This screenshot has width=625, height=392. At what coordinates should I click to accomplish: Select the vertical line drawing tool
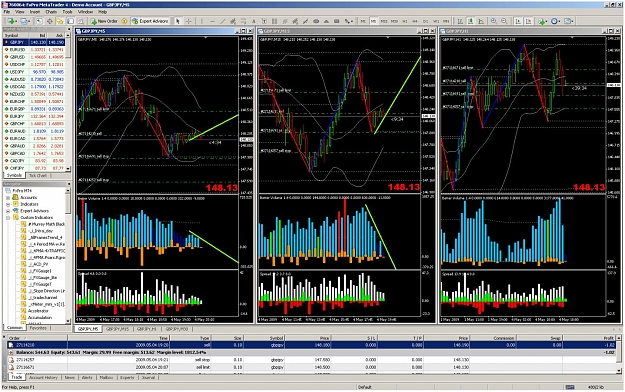(202, 21)
